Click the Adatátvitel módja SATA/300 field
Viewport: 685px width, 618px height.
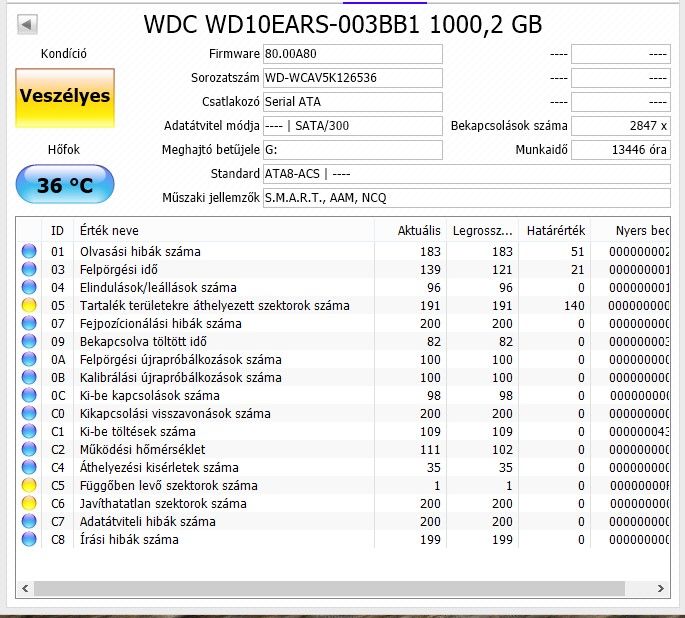click(353, 126)
